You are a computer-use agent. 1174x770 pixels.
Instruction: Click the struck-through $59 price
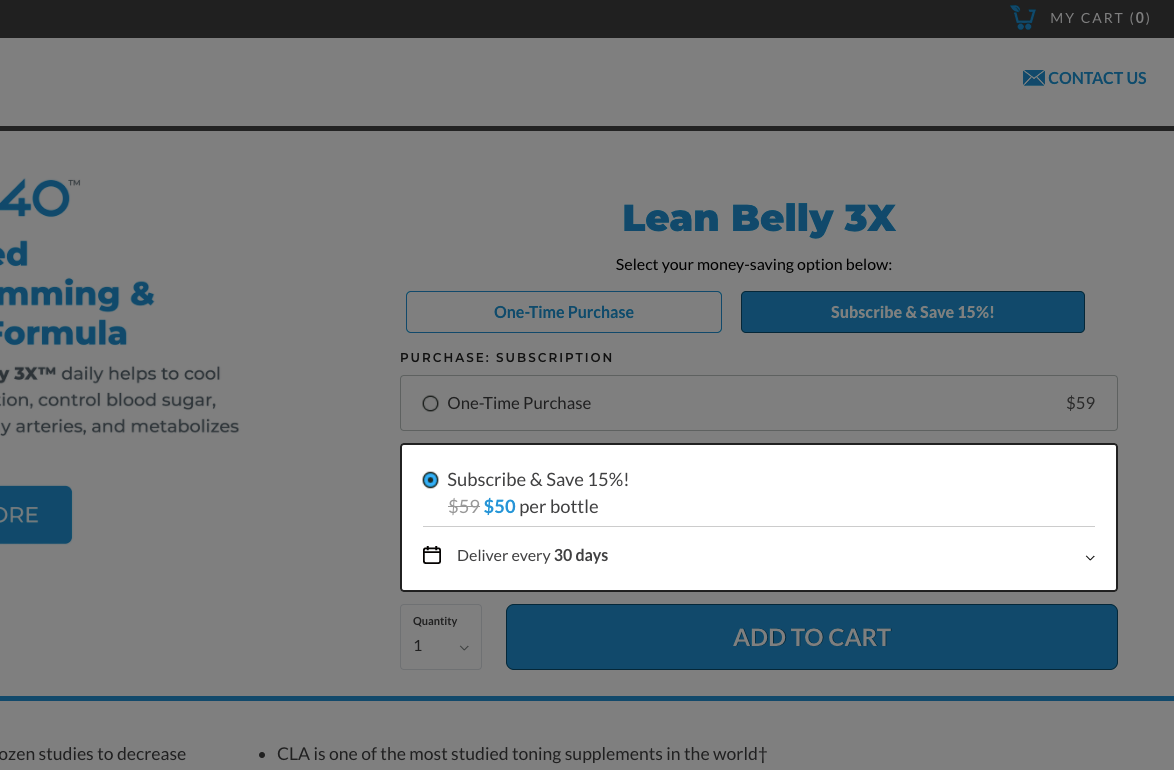(x=463, y=506)
